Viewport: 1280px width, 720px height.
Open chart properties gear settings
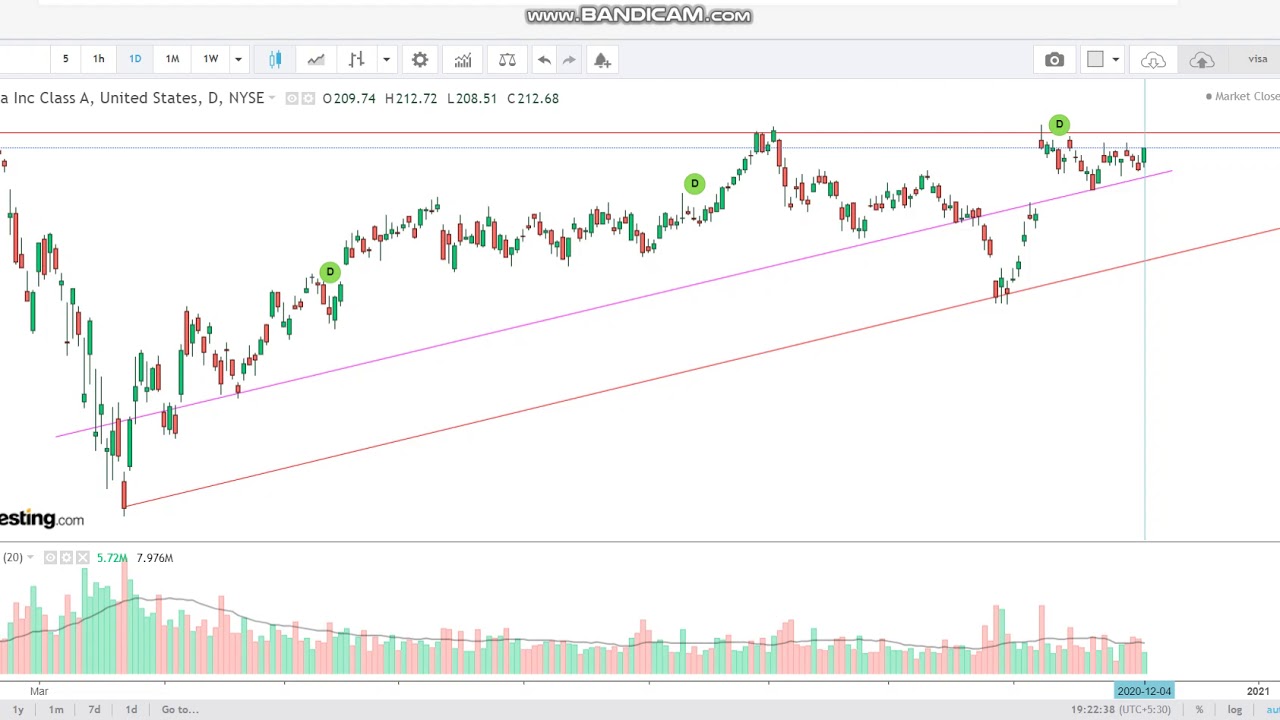tap(420, 60)
